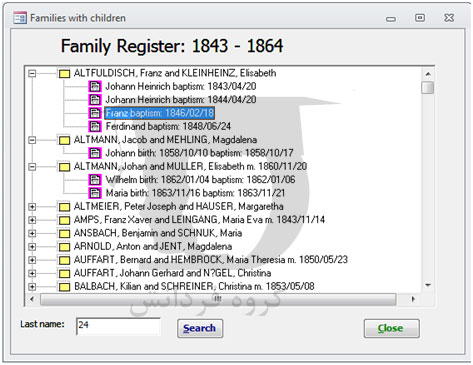
Task: Select highlighted 'Franz baptism: 1846/02/18' entry
Action: (160, 113)
